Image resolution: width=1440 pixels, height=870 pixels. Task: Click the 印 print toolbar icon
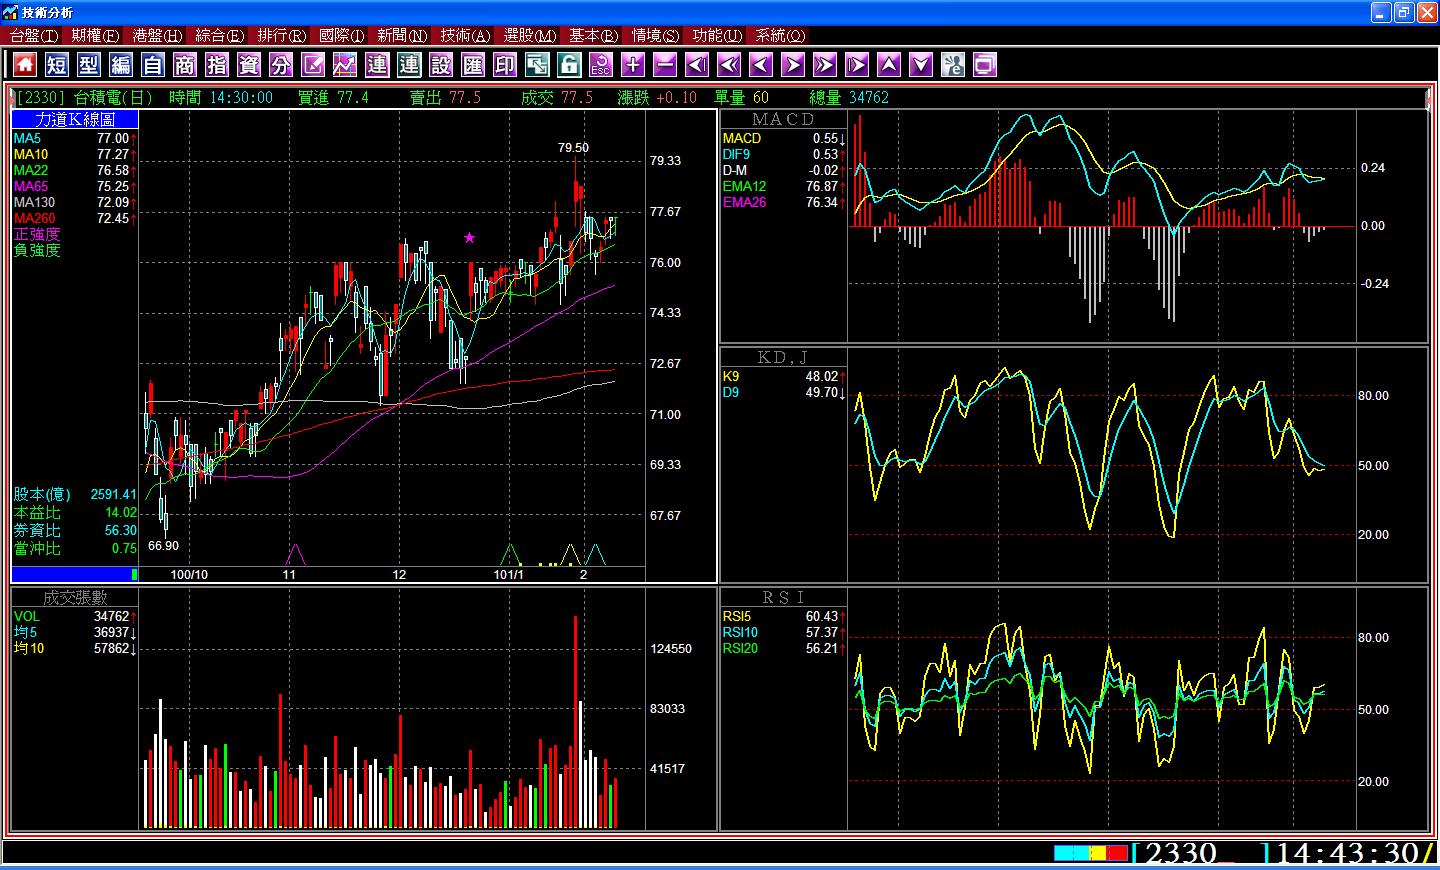pos(505,65)
